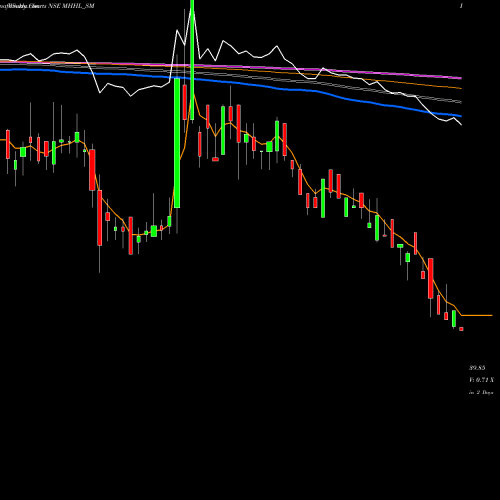
Task: Click the last small red candlestick
Action: pyautogui.click(x=461, y=329)
